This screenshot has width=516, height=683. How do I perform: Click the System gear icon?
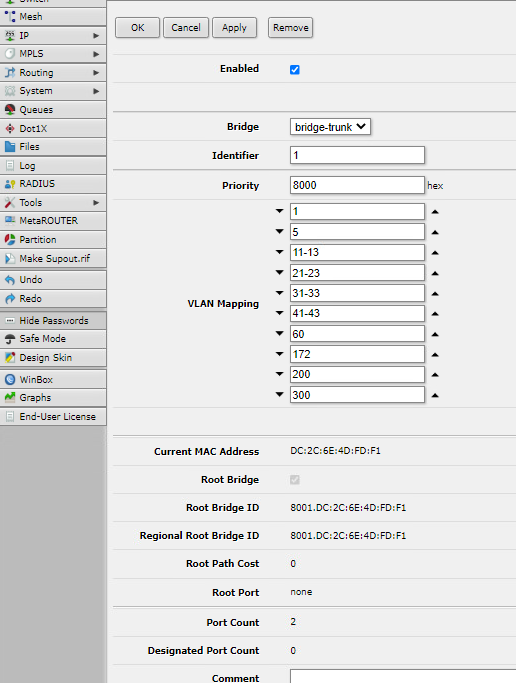[10, 91]
